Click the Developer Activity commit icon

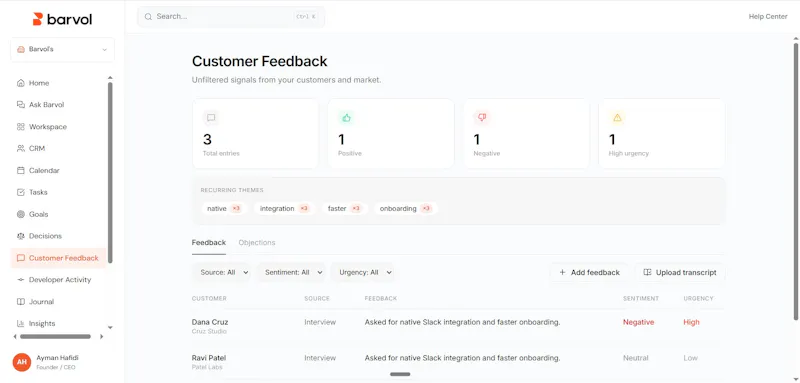[x=20, y=280]
